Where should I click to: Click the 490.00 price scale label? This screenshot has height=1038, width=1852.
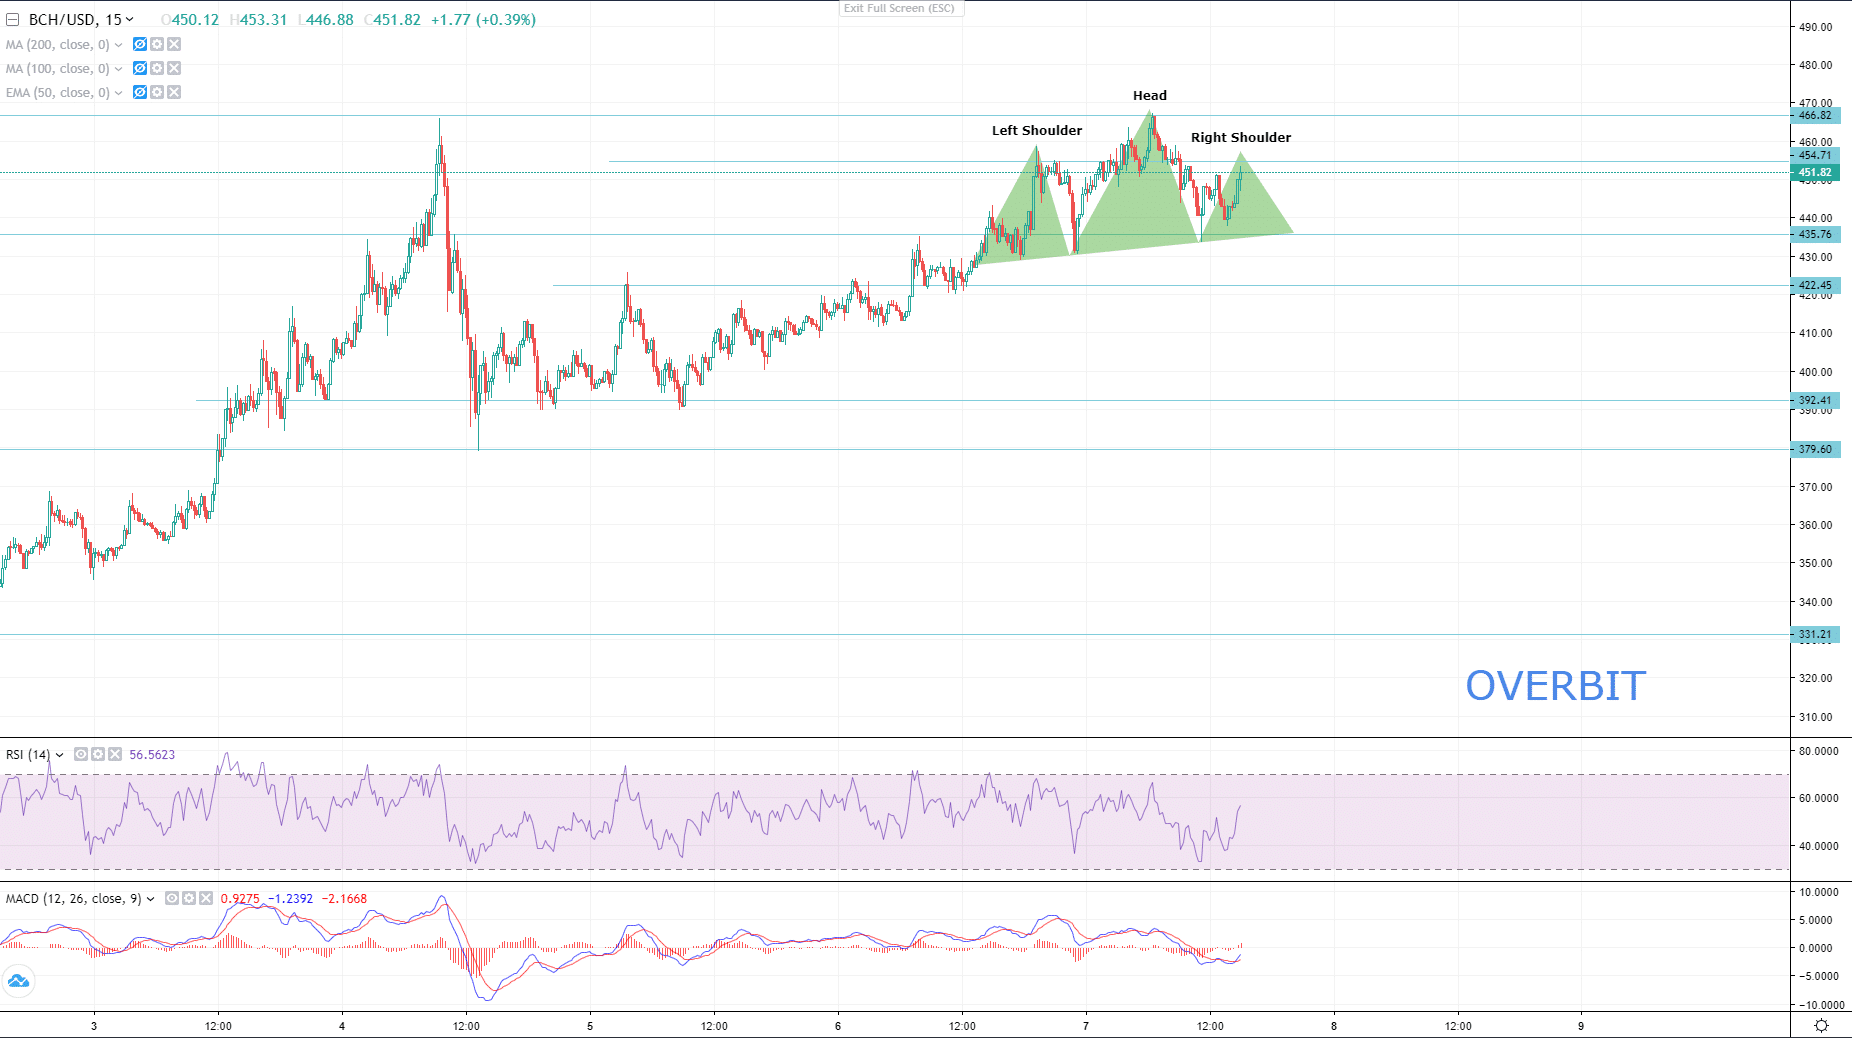[1816, 27]
